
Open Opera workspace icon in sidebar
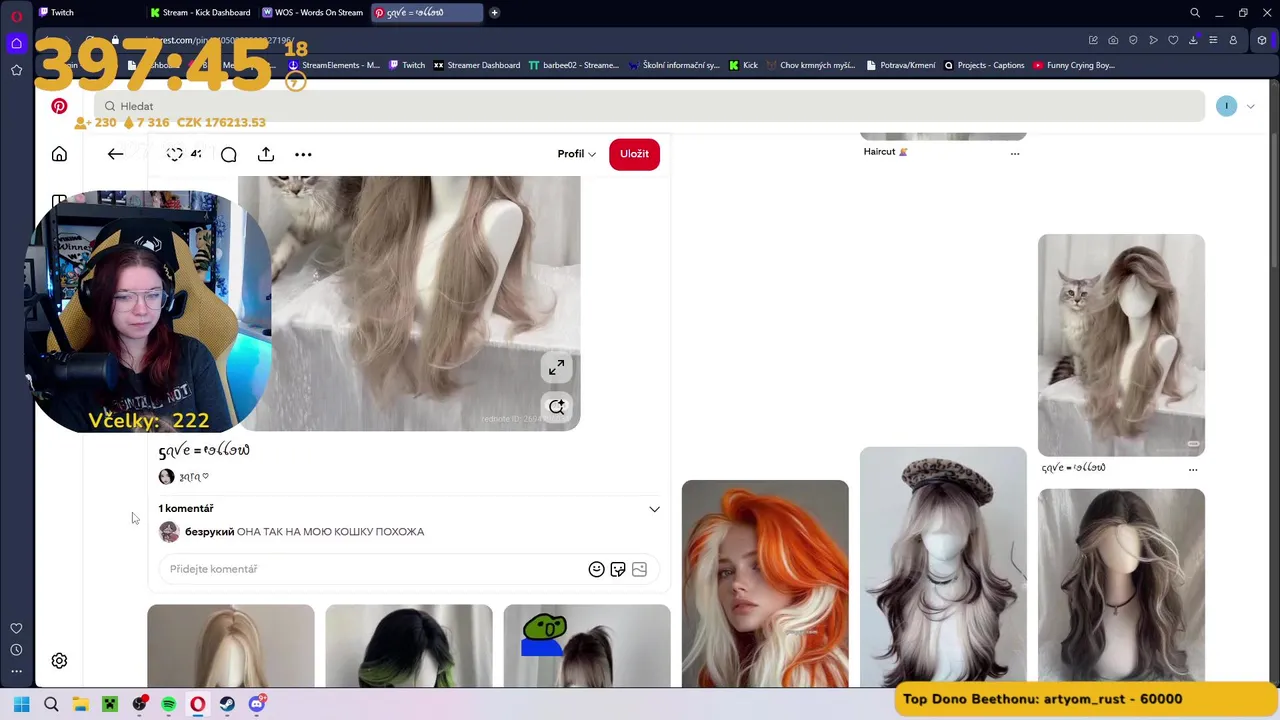(16, 43)
